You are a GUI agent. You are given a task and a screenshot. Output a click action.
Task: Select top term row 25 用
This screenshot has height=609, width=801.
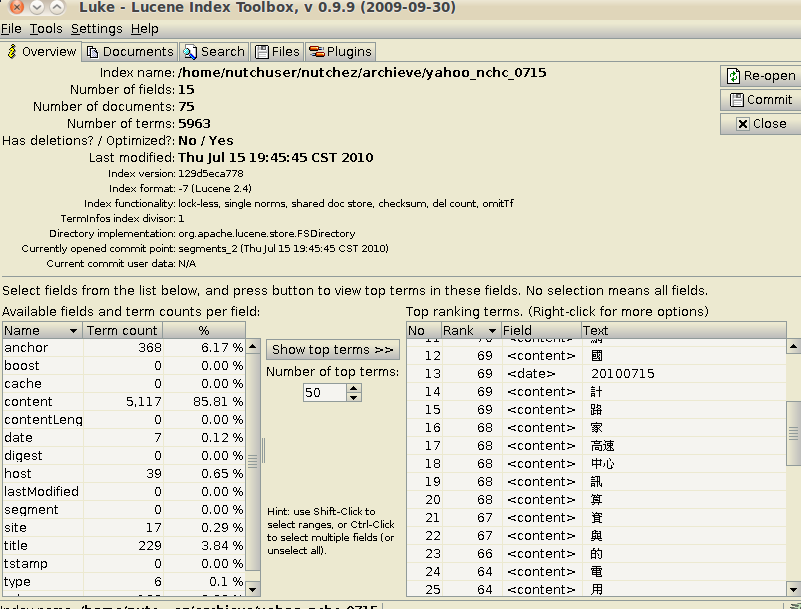click(x=596, y=589)
